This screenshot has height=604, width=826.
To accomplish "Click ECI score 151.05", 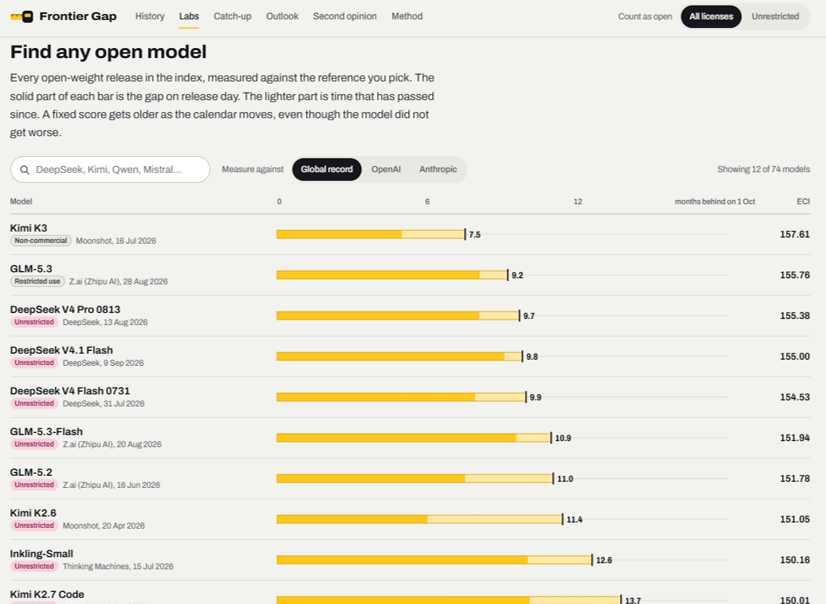I will tap(794, 519).
